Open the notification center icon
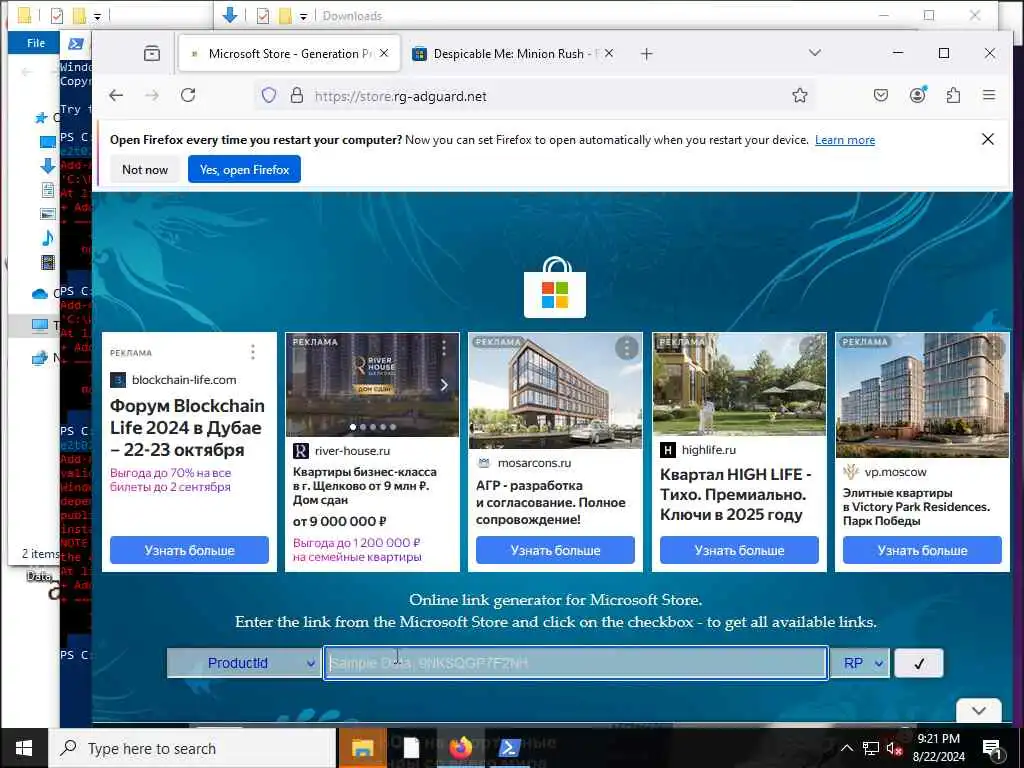Image resolution: width=1024 pixels, height=768 pixels. click(992, 750)
